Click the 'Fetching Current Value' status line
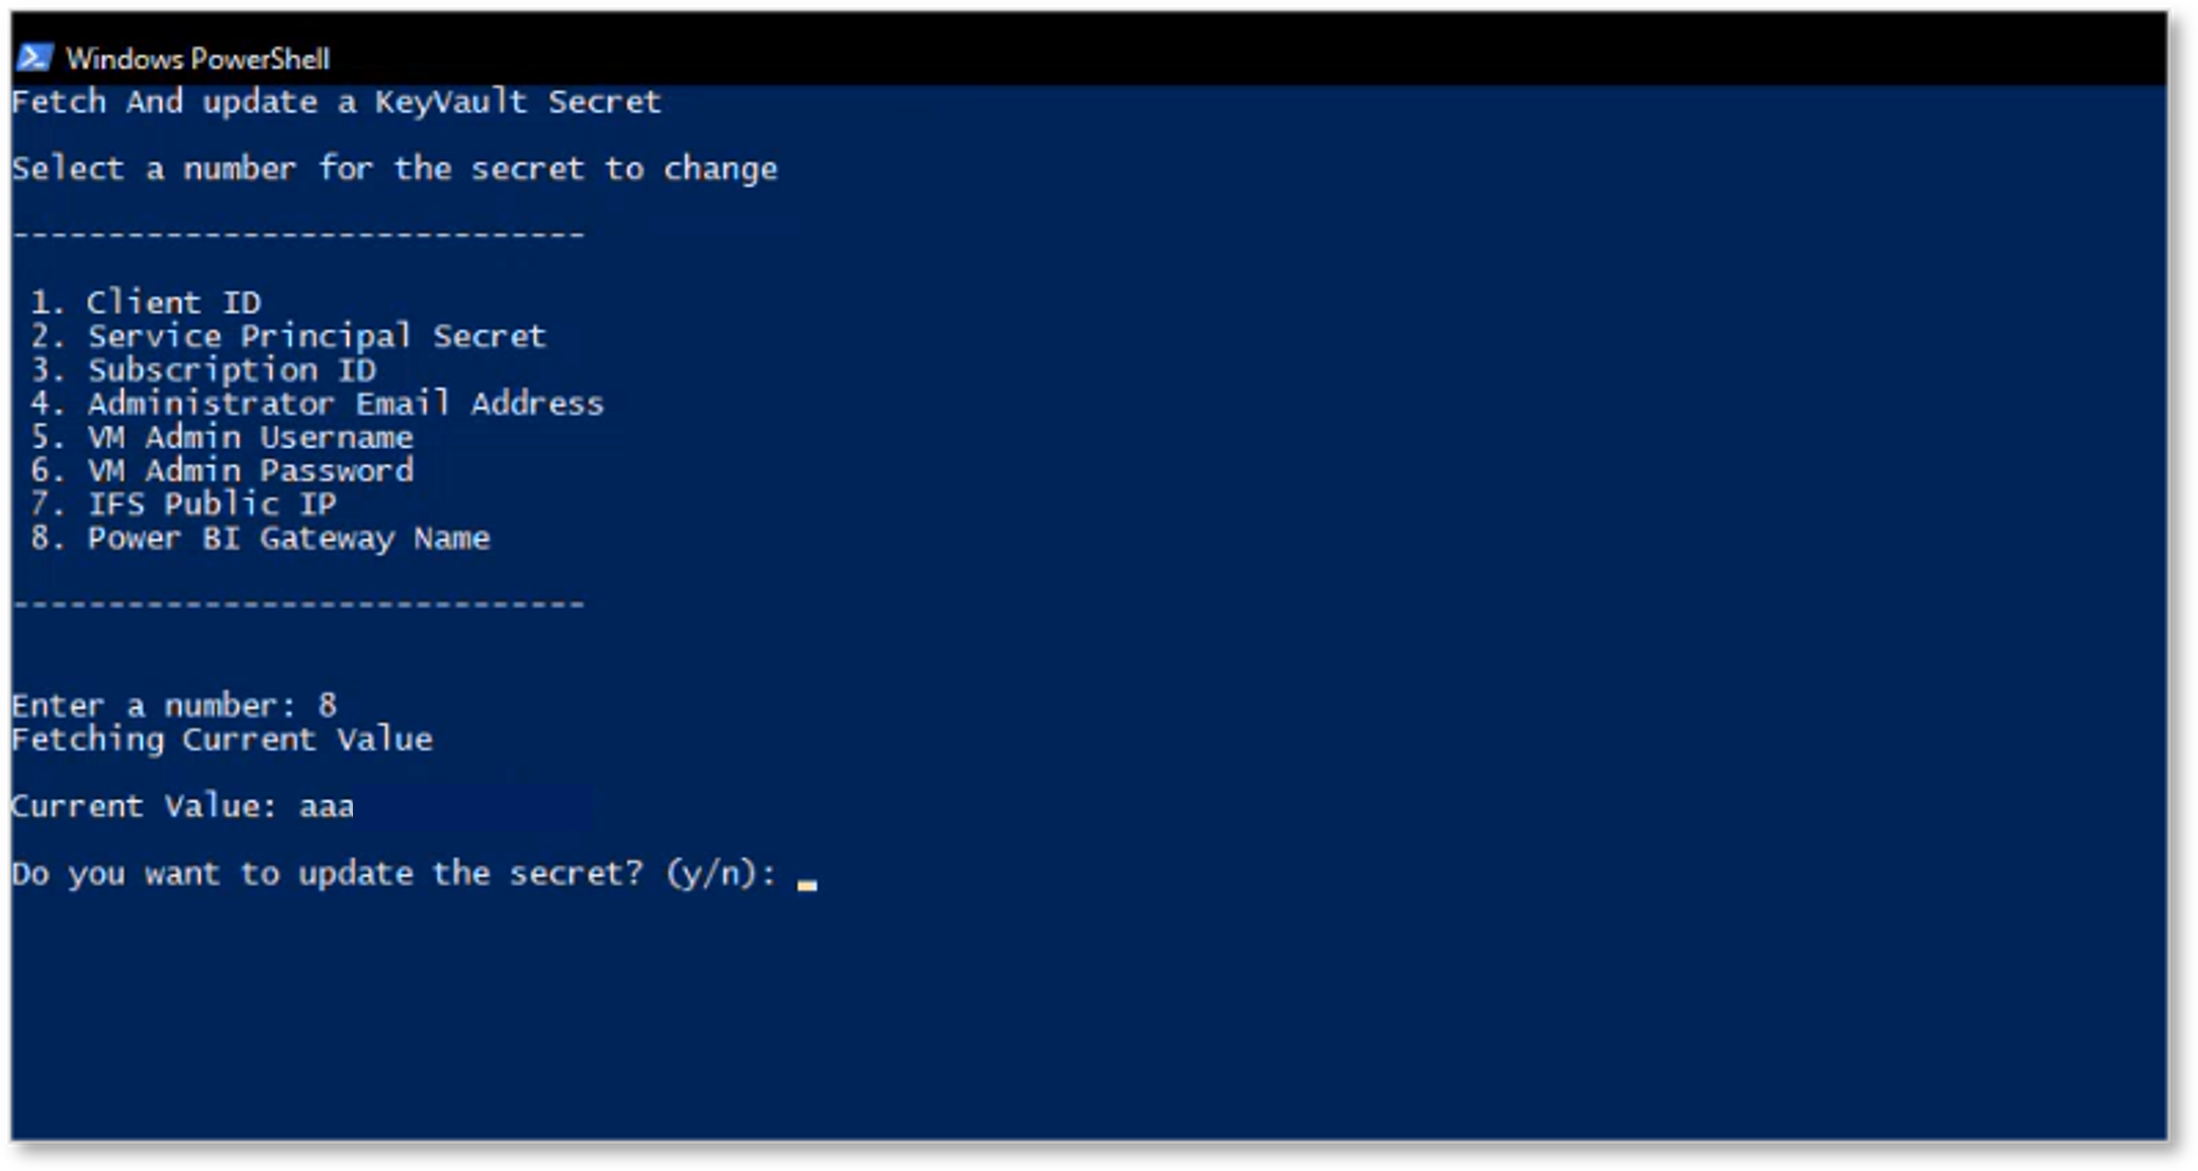 [222, 739]
